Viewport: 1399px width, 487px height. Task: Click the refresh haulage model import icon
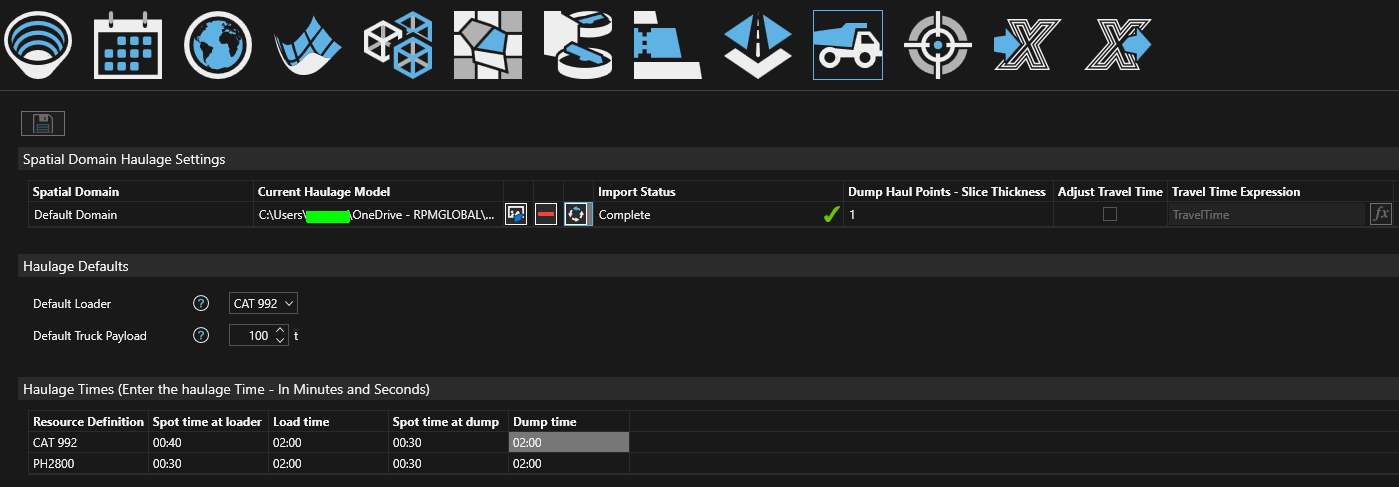(x=576, y=215)
